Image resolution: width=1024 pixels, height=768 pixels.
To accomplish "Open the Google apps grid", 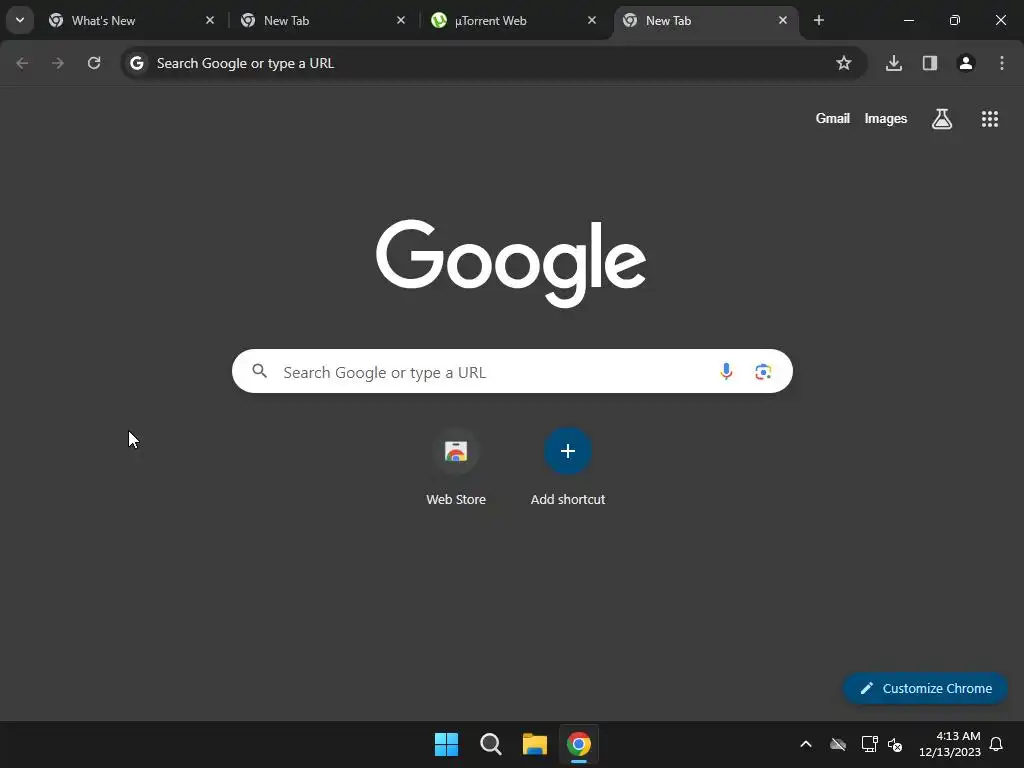I will pyautogui.click(x=990, y=119).
